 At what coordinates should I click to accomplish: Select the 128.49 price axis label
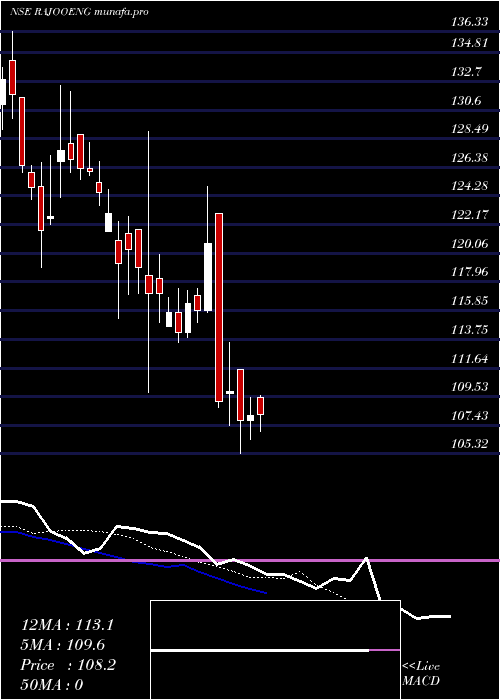469,129
